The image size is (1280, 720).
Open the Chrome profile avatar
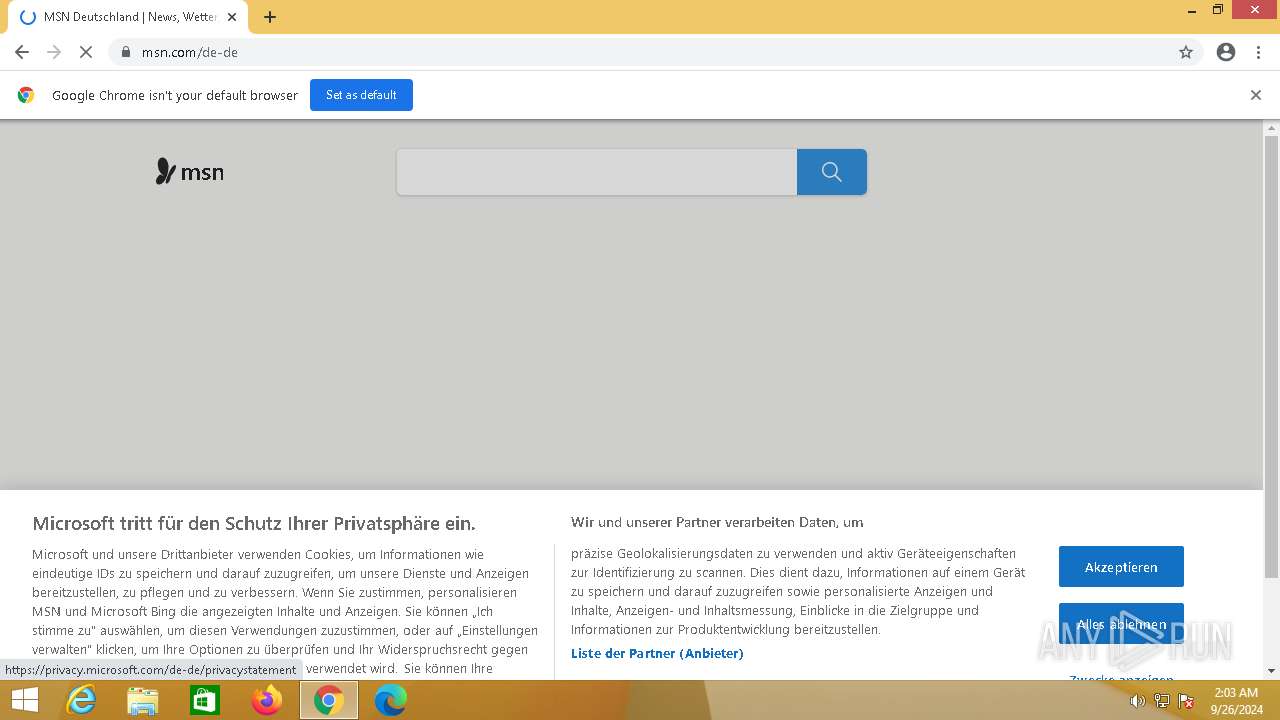point(1226,52)
